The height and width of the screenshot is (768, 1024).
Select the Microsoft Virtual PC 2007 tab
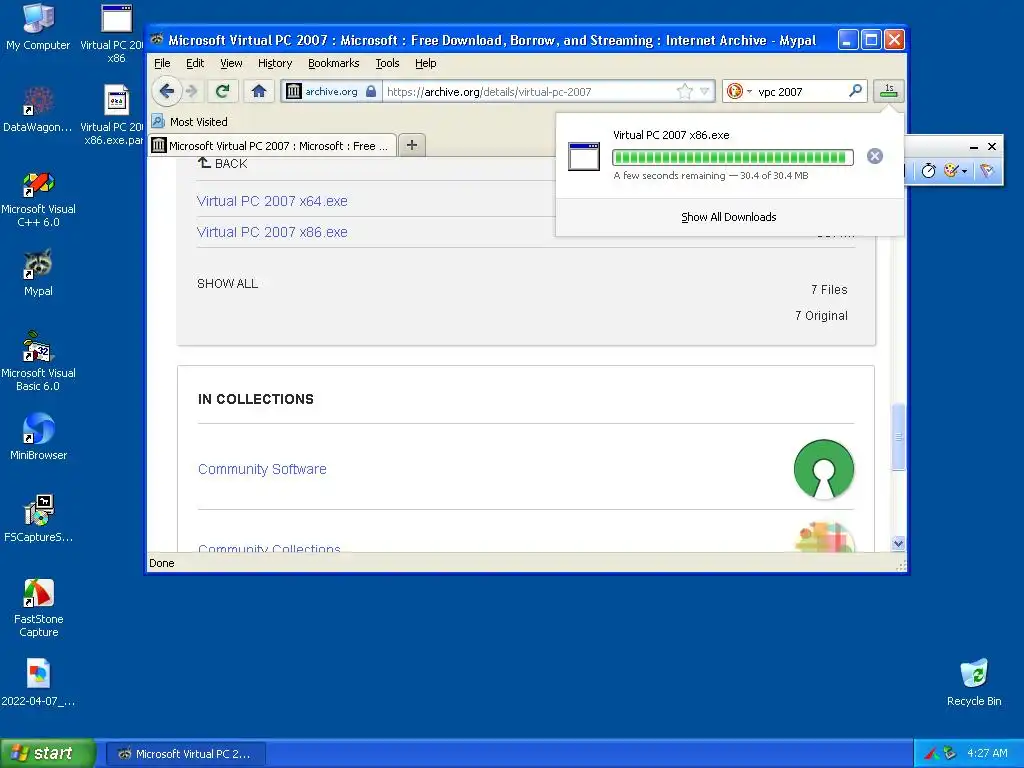pos(272,146)
